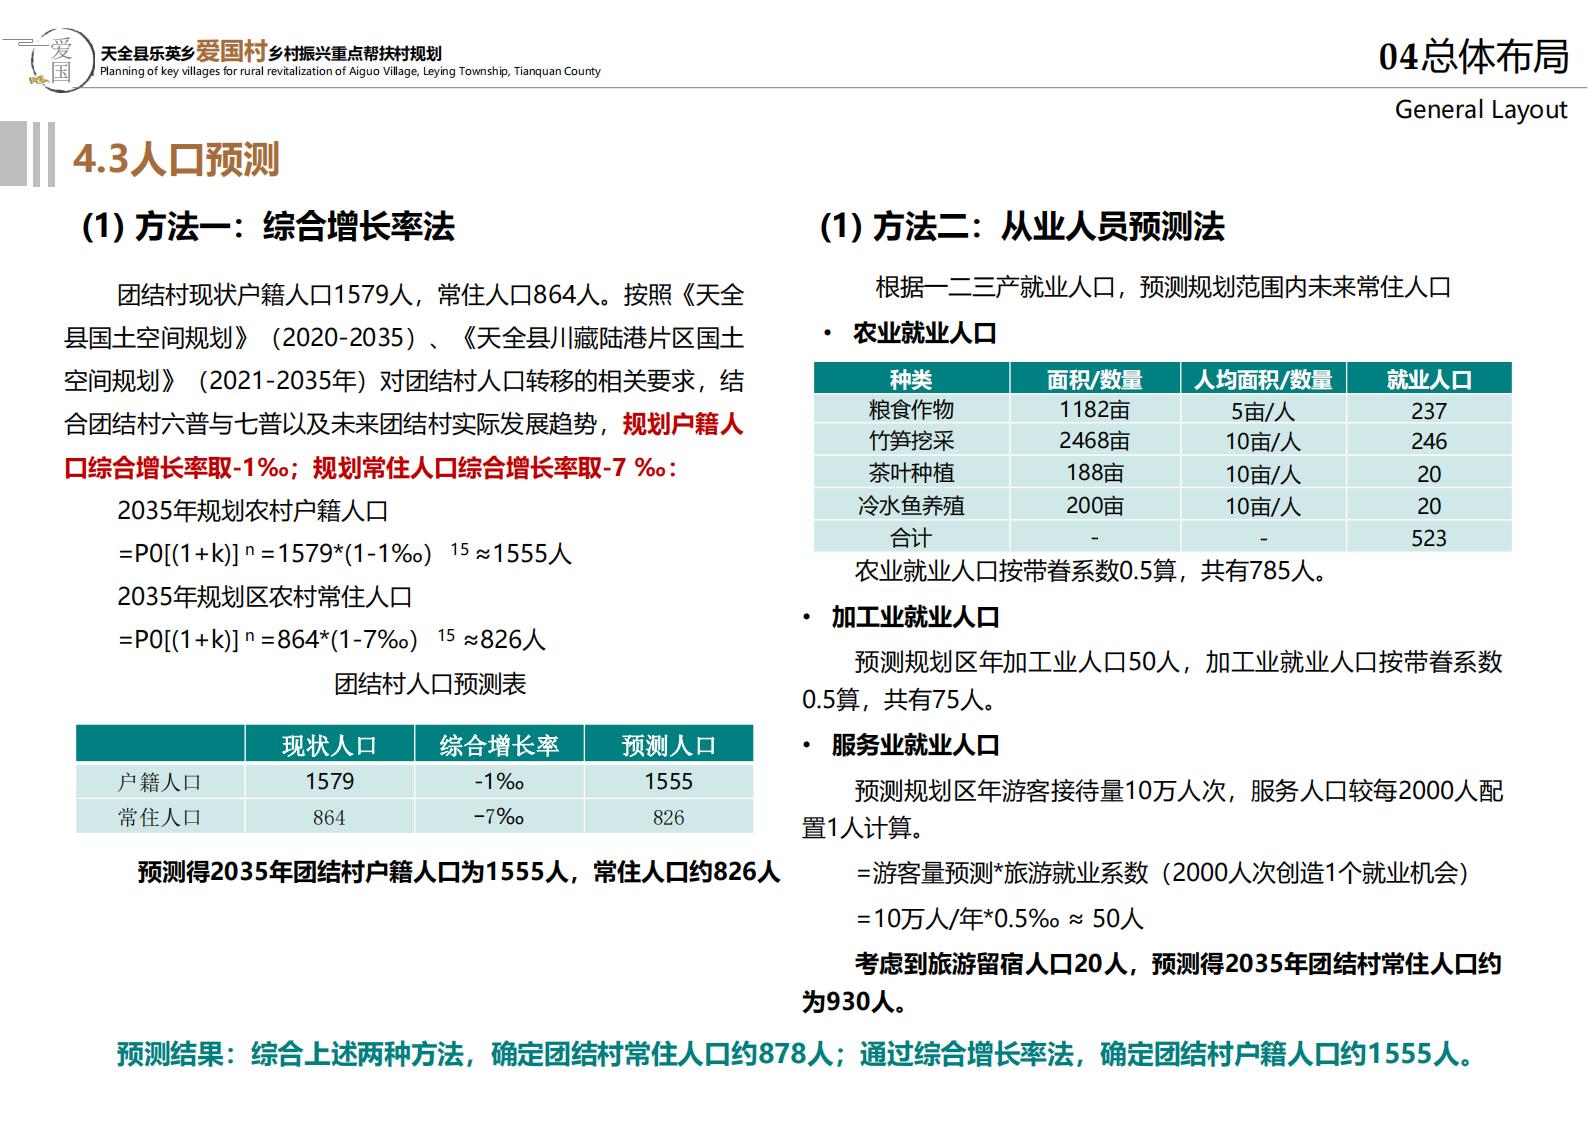Click the 加工业就业人口 bullet heading
Viewport: 1588px width, 1123px height.
(915, 617)
